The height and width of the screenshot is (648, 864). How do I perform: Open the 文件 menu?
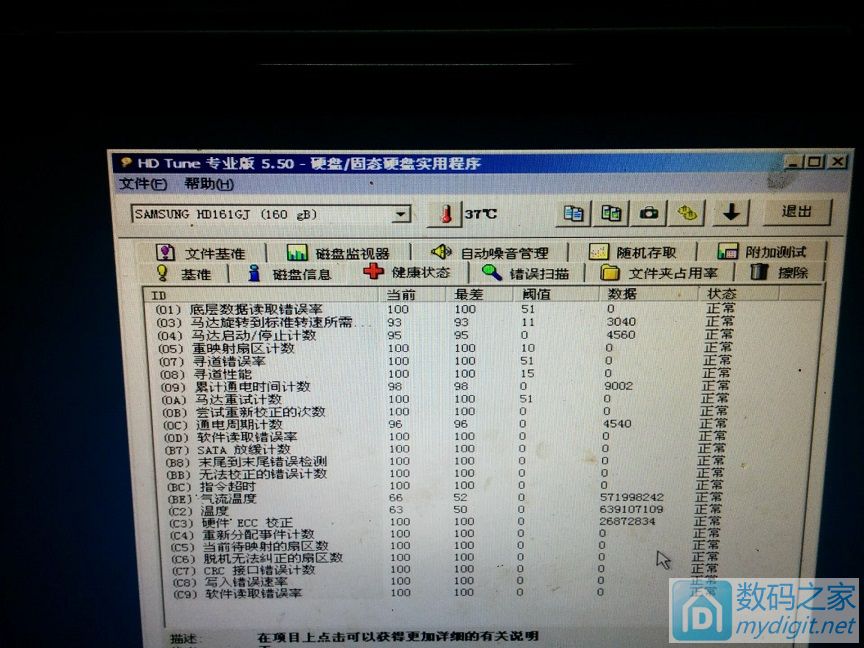(x=142, y=184)
